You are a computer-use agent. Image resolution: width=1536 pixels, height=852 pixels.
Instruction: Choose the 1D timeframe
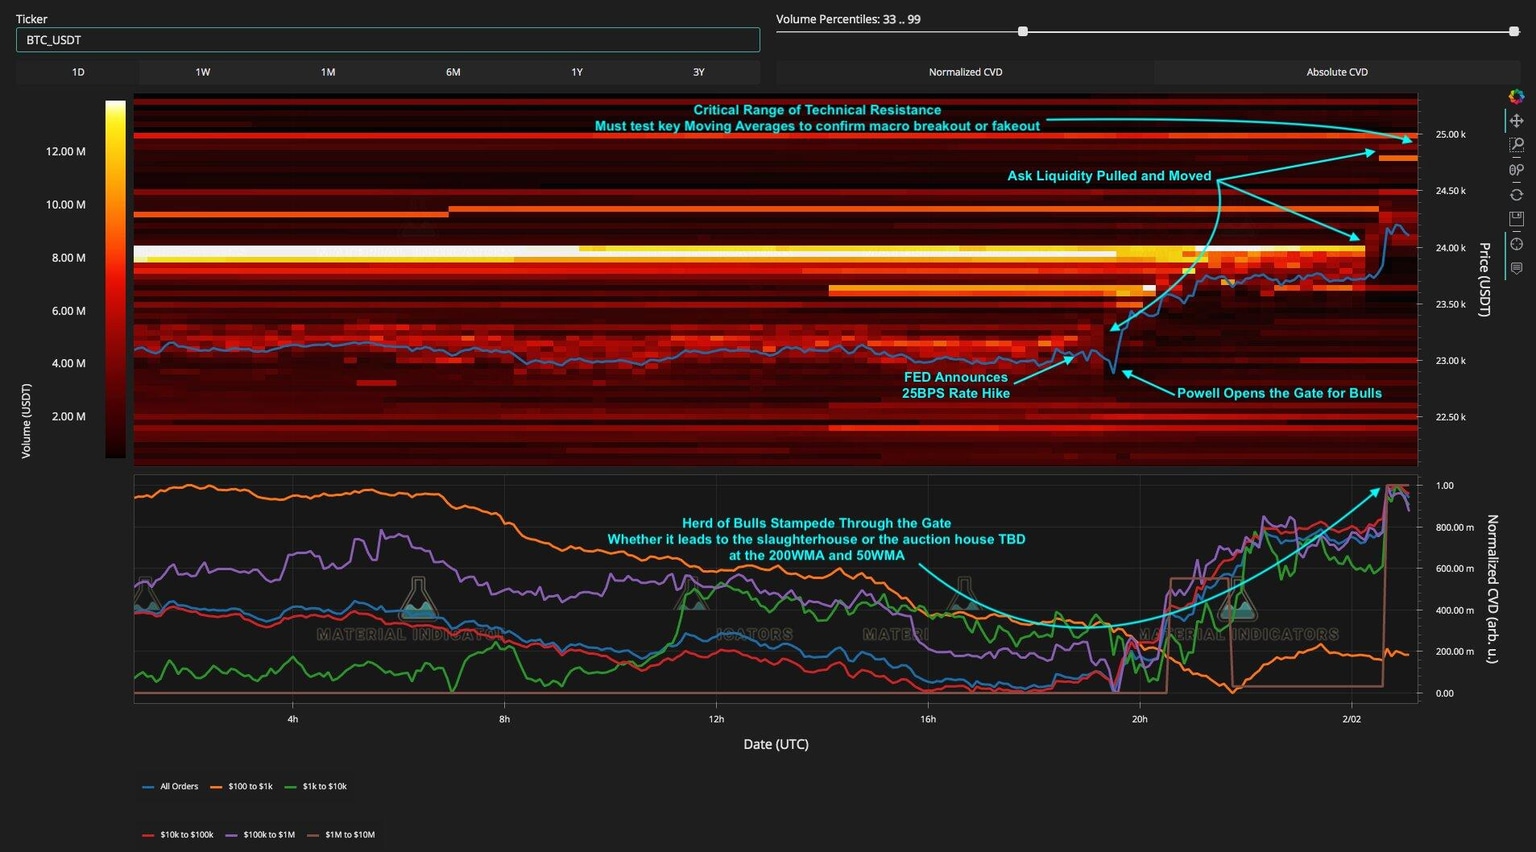(x=77, y=71)
